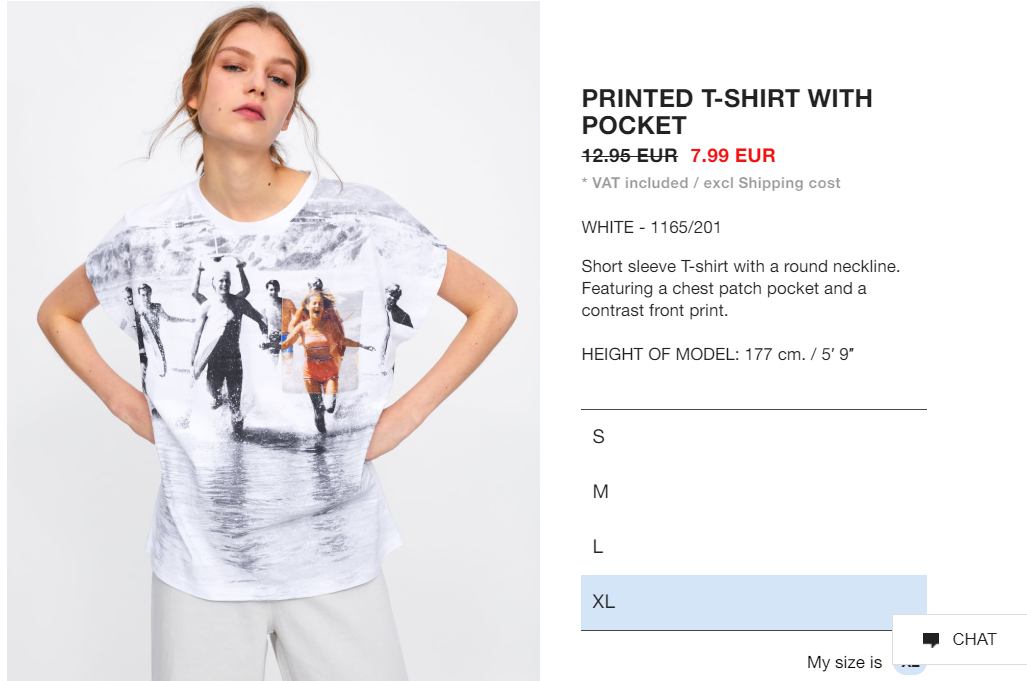
Task: Click the 'VAT included / excl Shipping cost' note
Action: pyautogui.click(x=711, y=183)
